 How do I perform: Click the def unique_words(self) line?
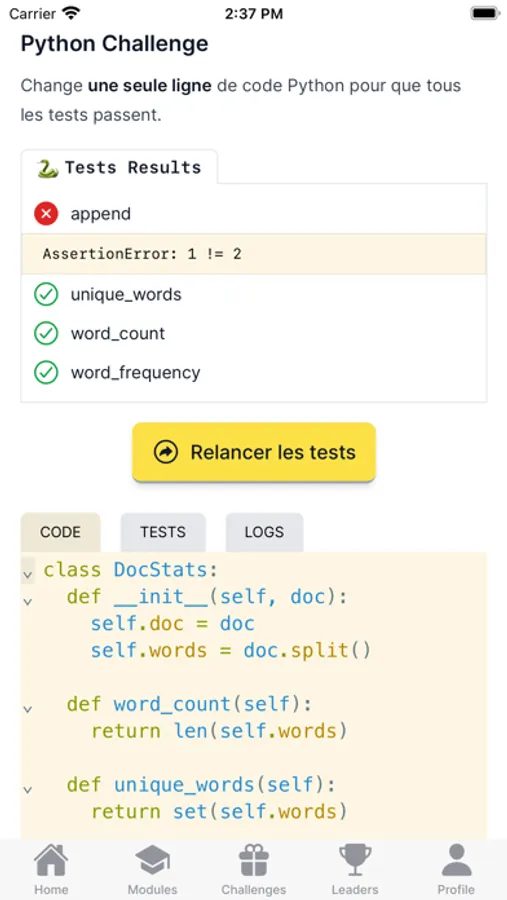(201, 784)
